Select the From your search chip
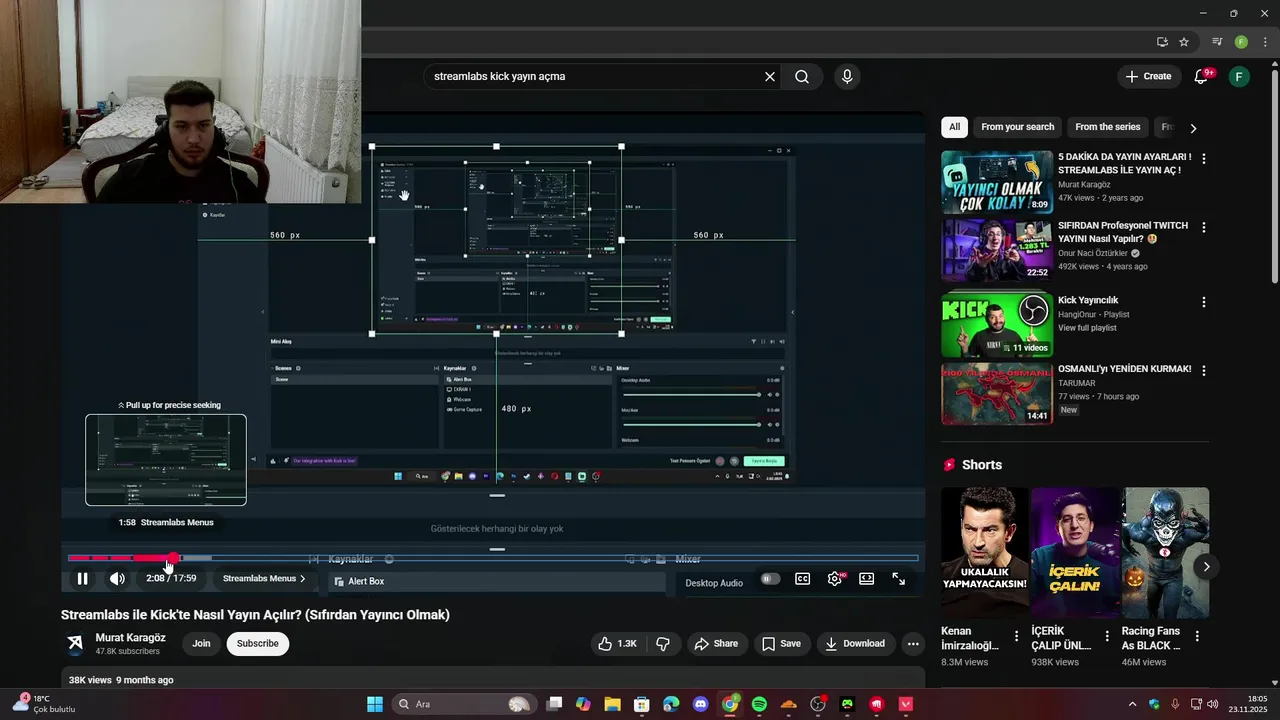The width and height of the screenshot is (1280, 720). (x=1017, y=127)
